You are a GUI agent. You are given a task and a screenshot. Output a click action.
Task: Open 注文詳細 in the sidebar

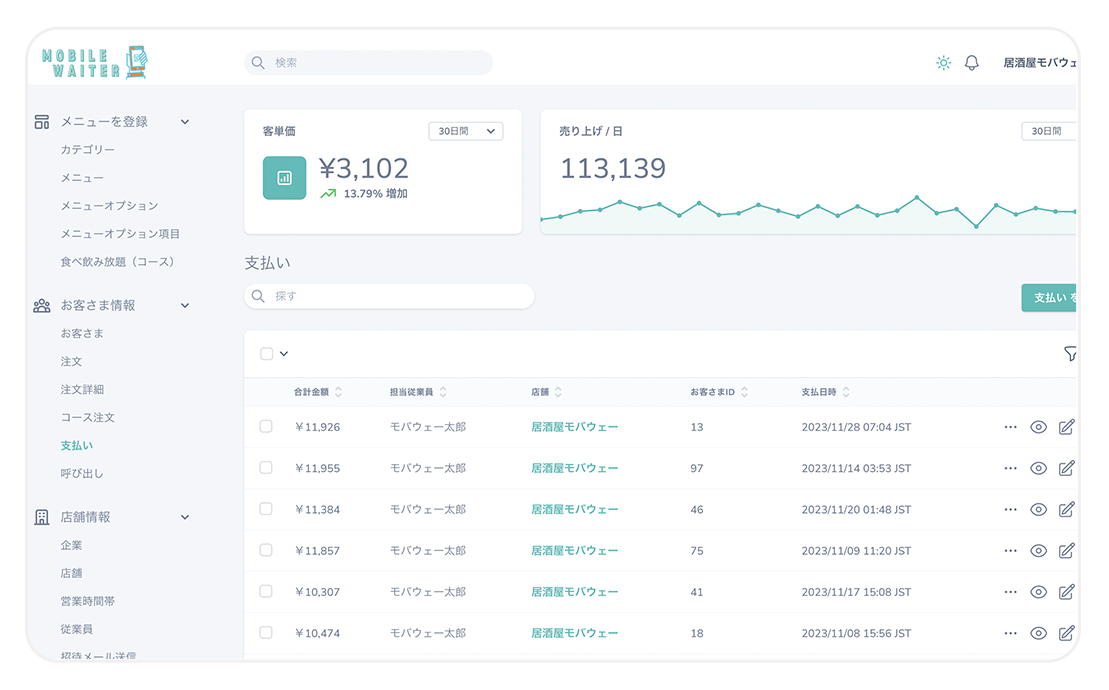tap(82, 389)
